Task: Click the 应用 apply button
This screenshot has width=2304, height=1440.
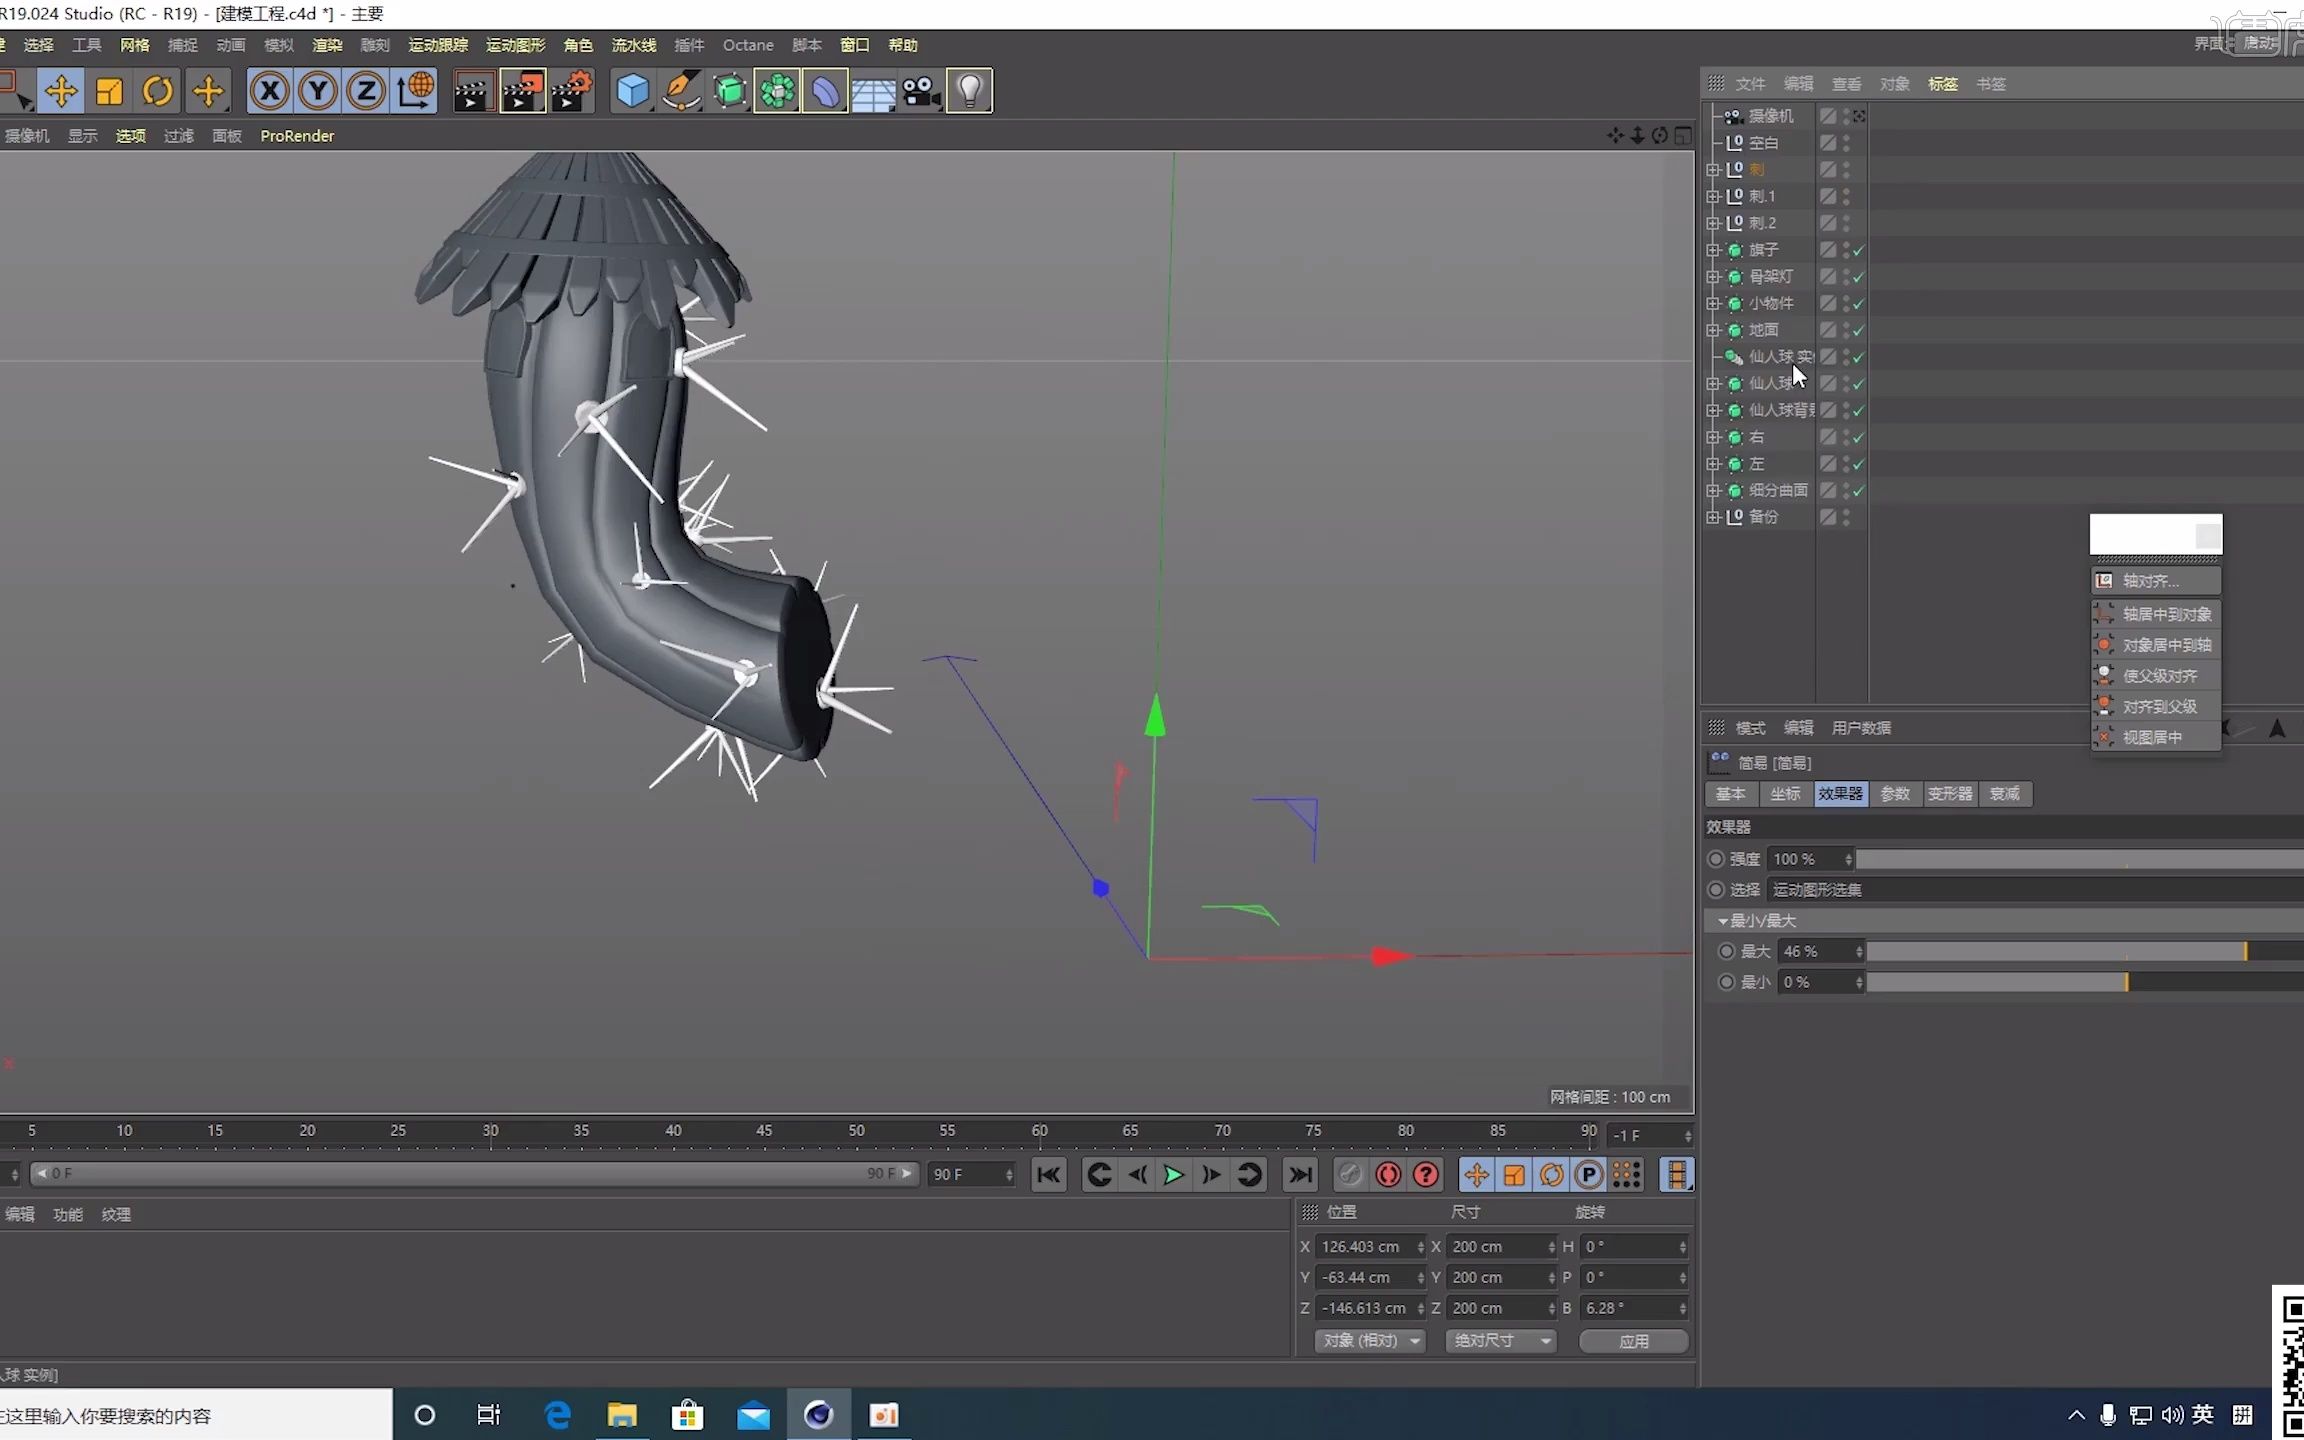Action: pos(1634,1341)
